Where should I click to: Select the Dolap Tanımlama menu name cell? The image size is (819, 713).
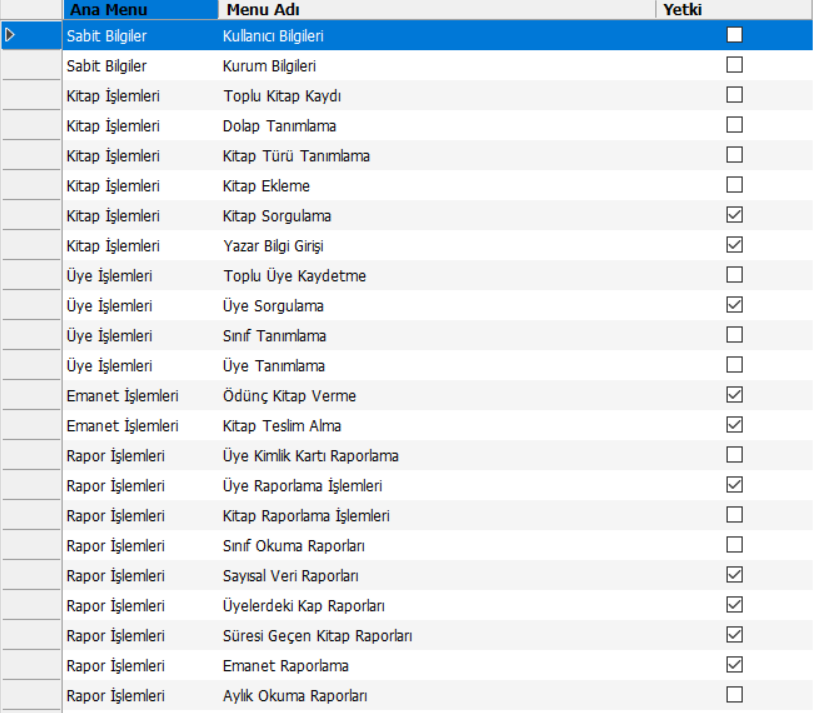pyautogui.click(x=280, y=126)
